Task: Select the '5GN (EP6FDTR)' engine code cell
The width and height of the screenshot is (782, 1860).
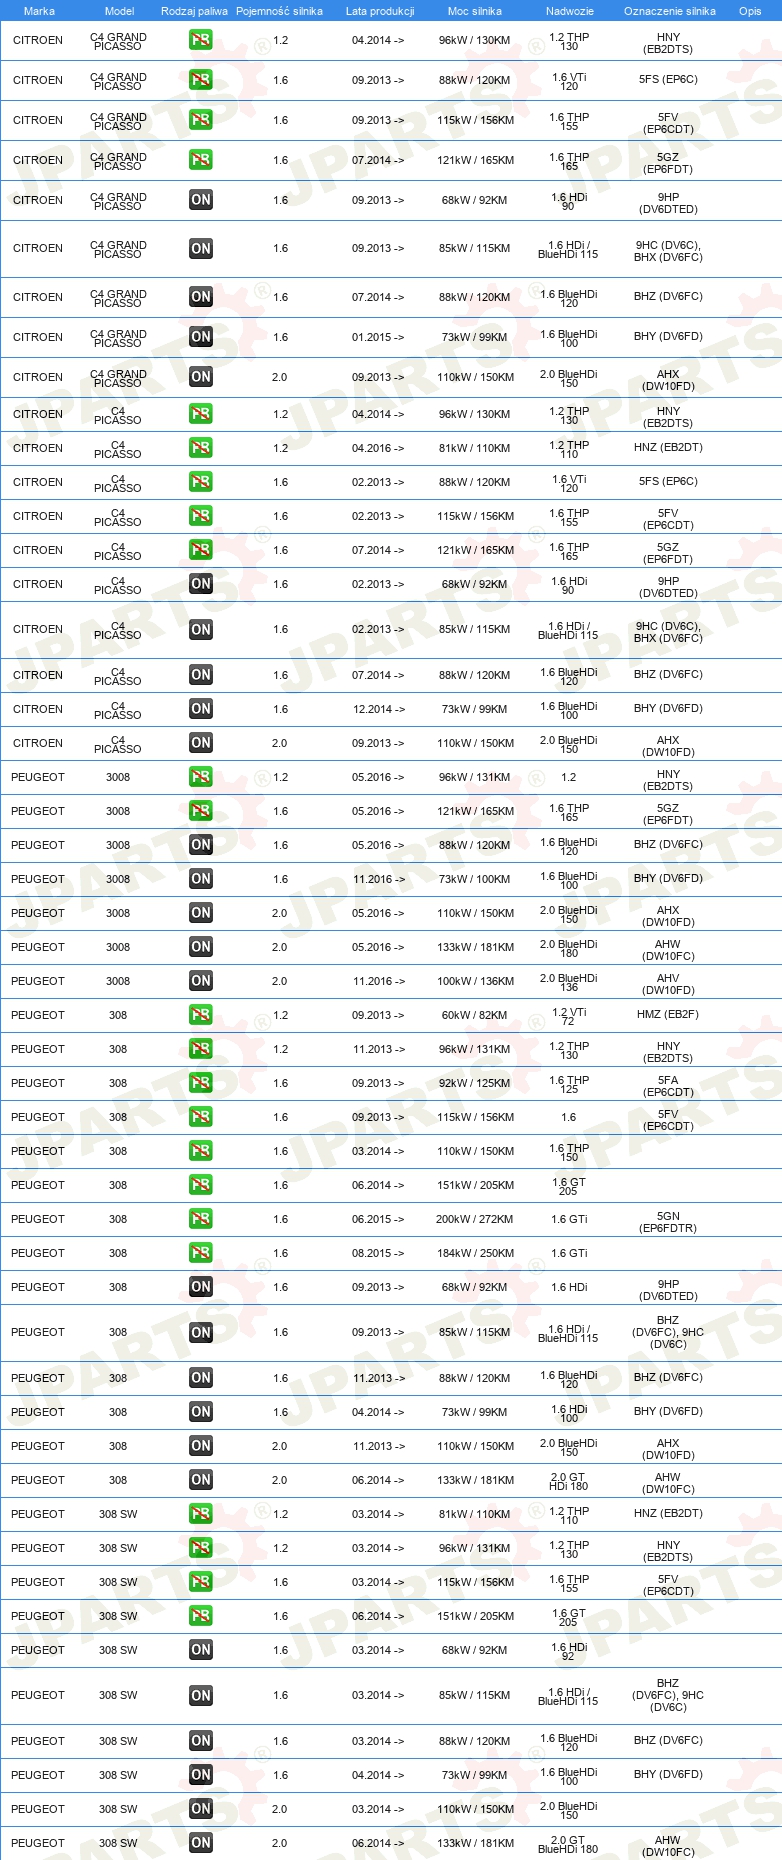Action: click(668, 1222)
